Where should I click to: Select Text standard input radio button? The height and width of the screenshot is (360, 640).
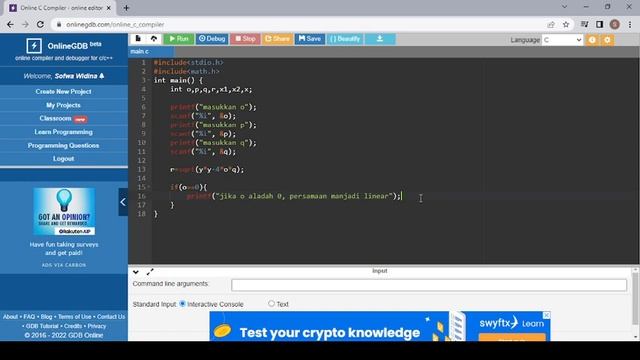point(271,303)
